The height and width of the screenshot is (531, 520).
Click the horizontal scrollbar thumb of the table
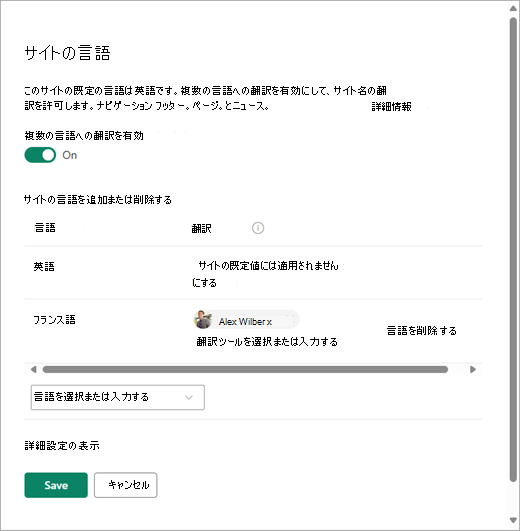245,369
